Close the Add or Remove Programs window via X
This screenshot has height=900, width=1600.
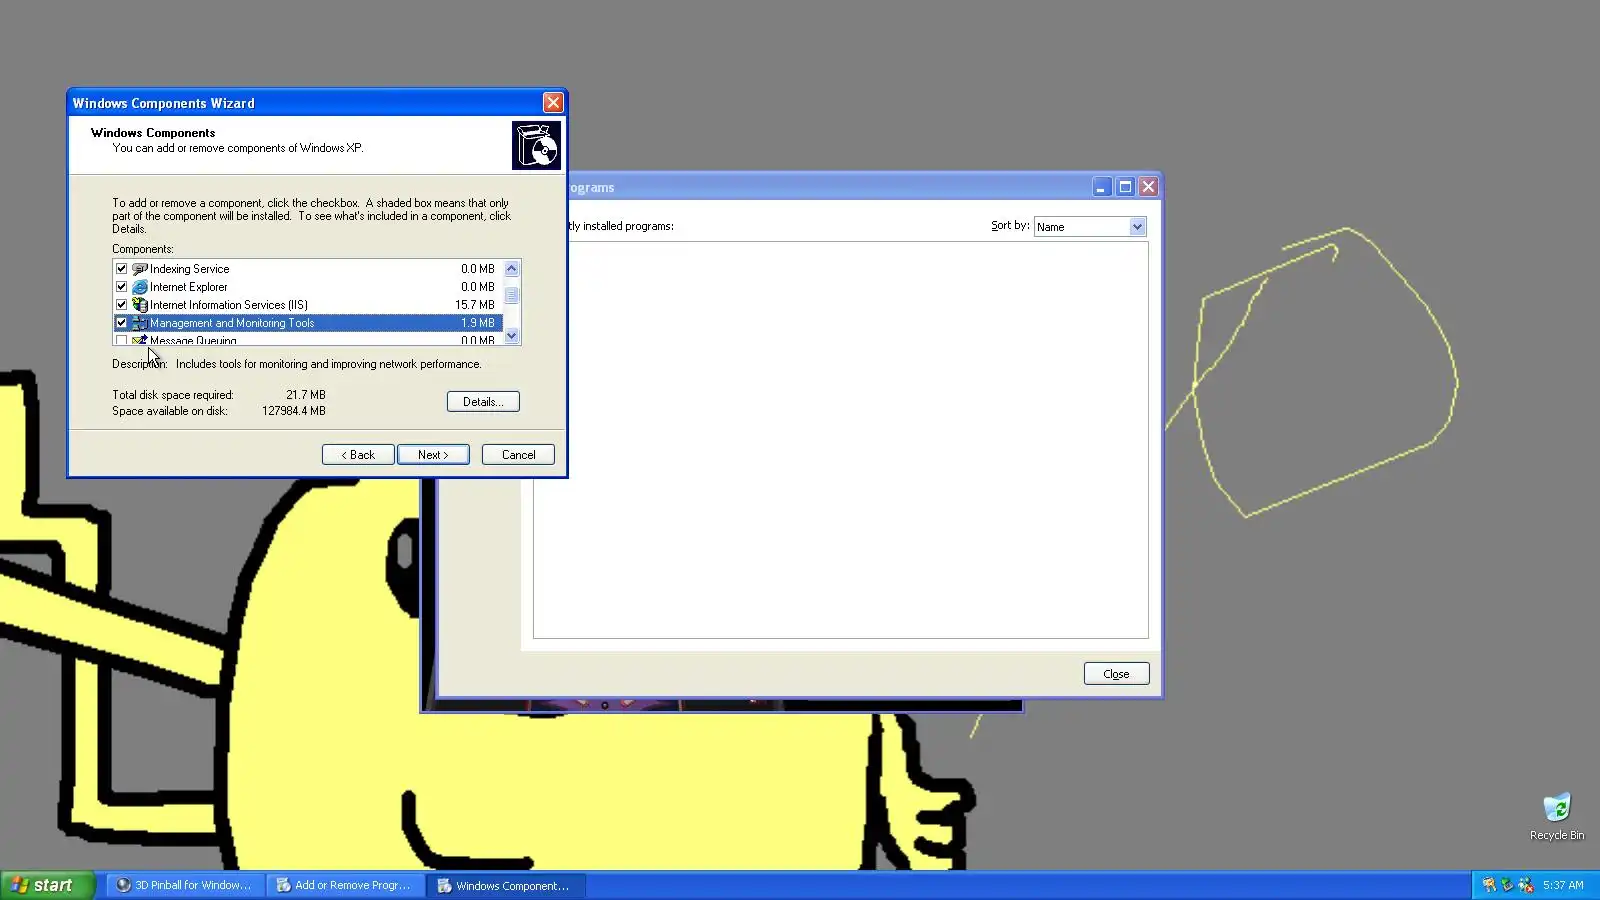(1149, 187)
